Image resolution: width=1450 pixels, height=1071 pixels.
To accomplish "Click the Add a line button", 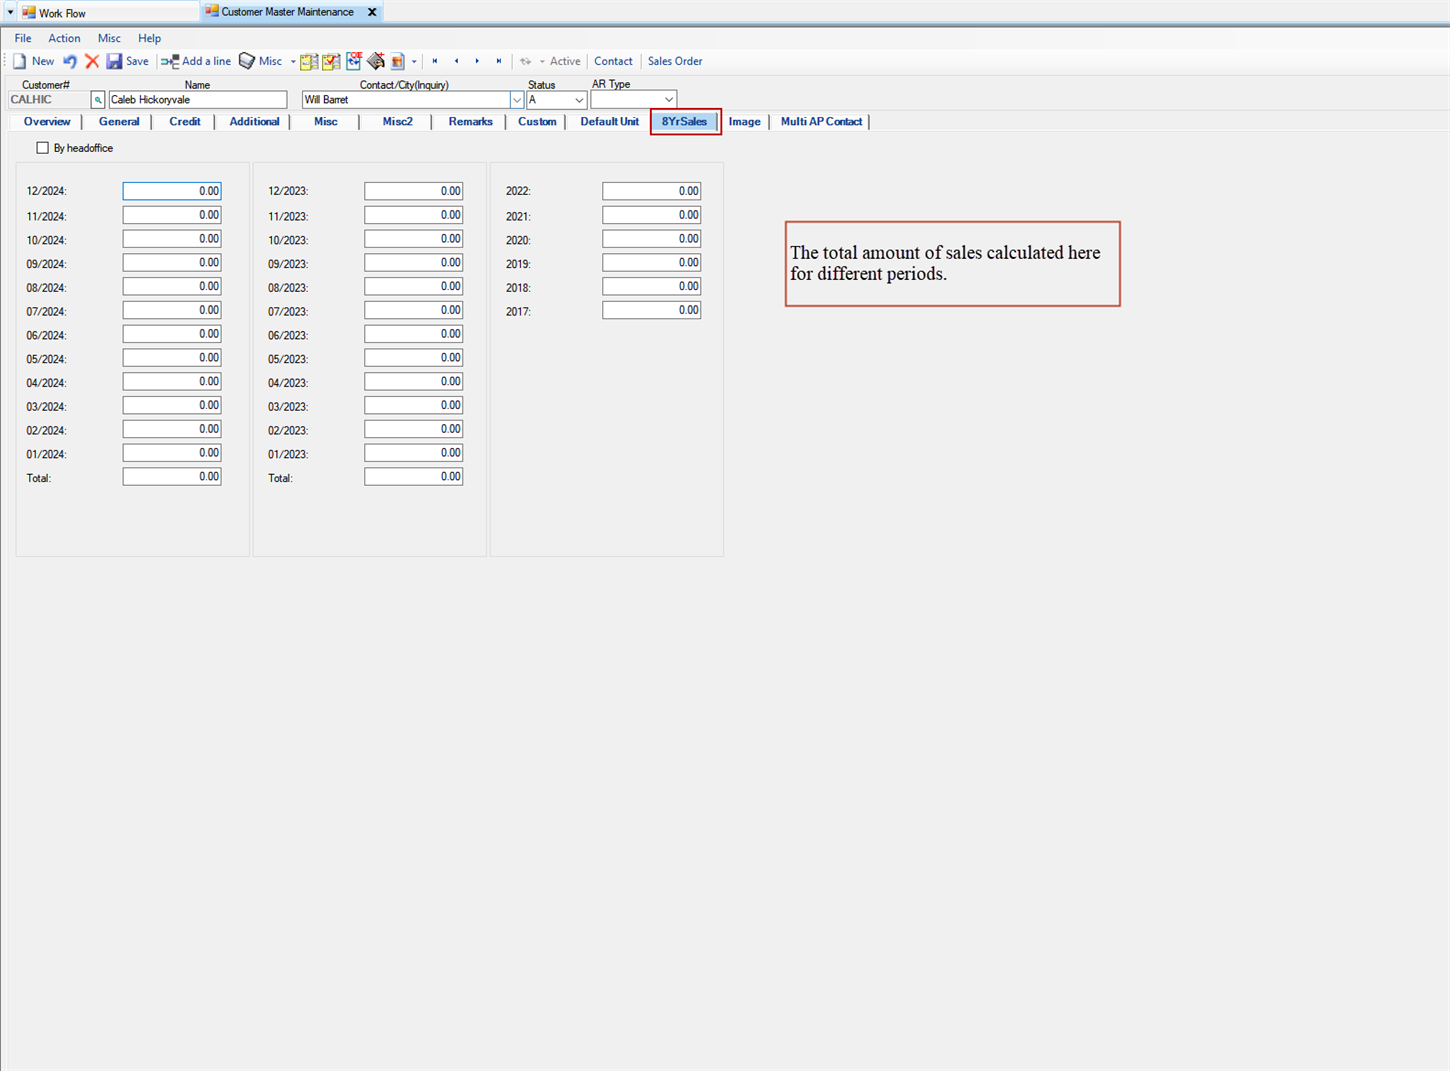I will pyautogui.click(x=196, y=61).
